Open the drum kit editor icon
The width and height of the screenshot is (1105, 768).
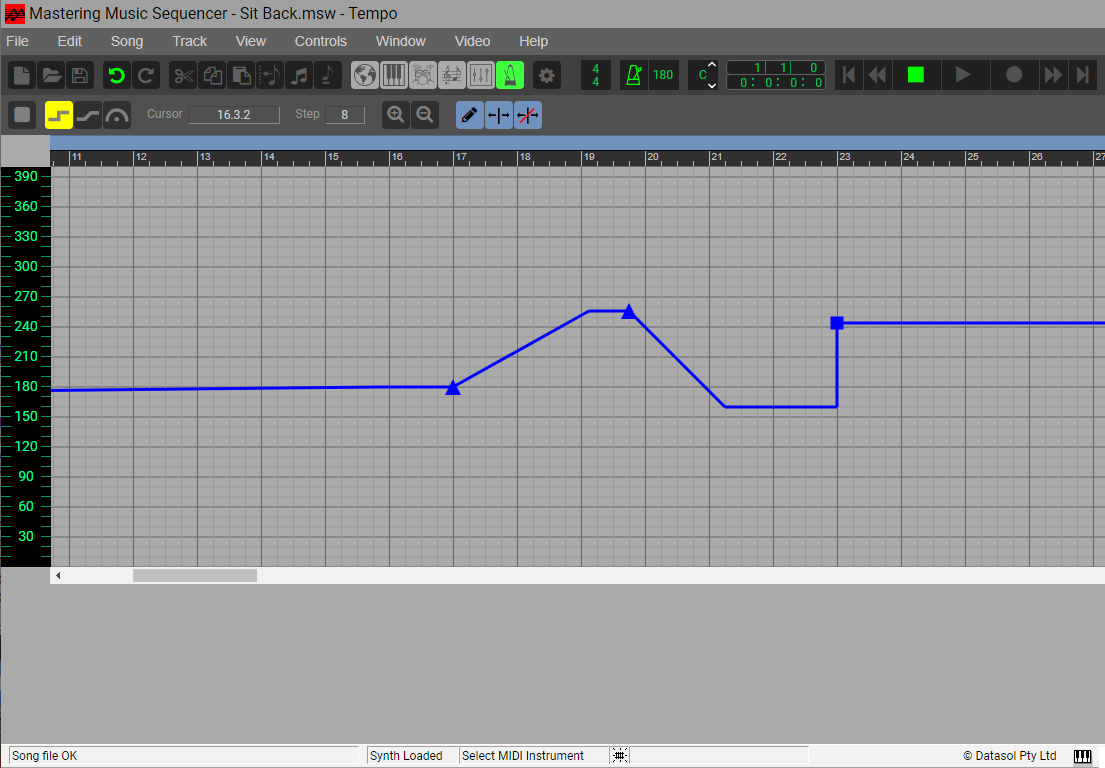(423, 75)
